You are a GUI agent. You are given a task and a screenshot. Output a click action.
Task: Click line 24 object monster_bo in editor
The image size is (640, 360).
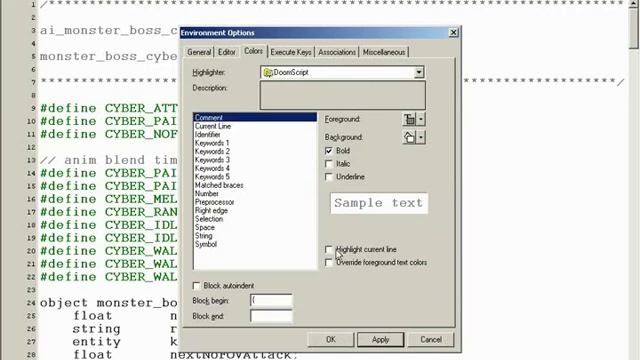[109, 303]
